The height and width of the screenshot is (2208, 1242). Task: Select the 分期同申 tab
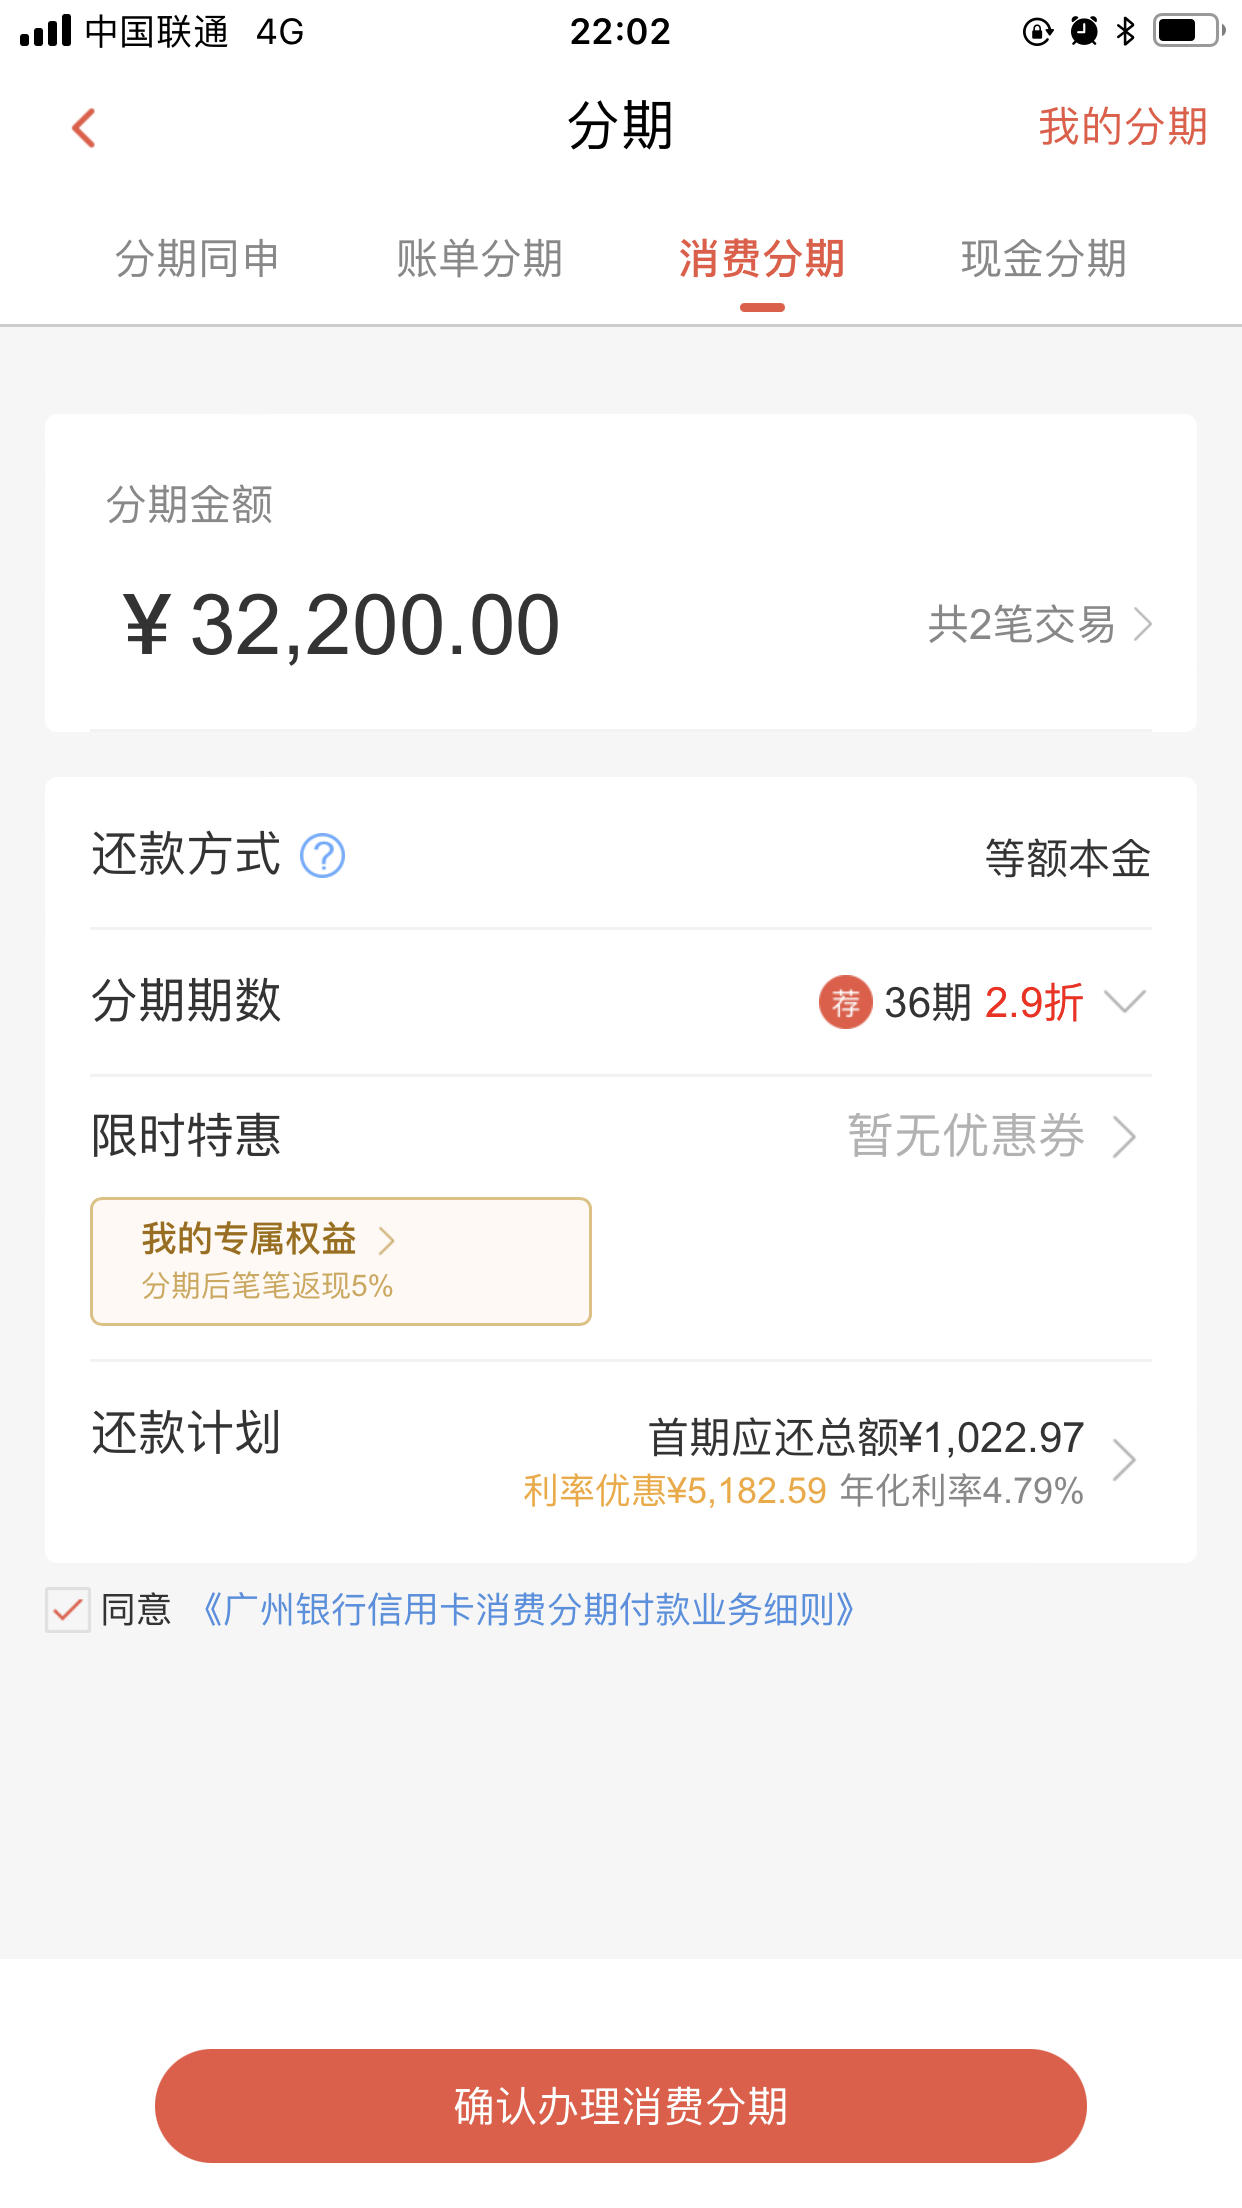tap(197, 259)
